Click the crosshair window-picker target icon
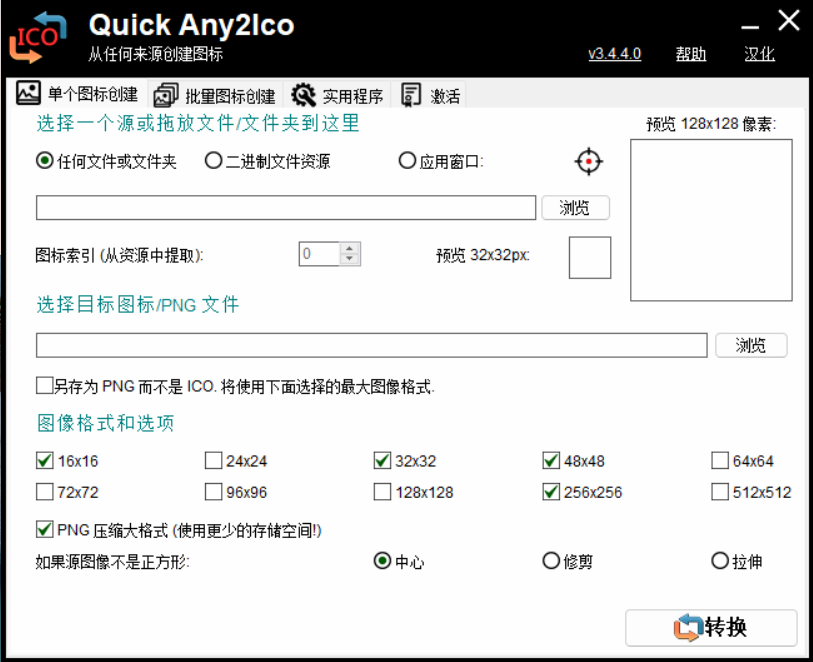813x662 pixels. click(588, 162)
